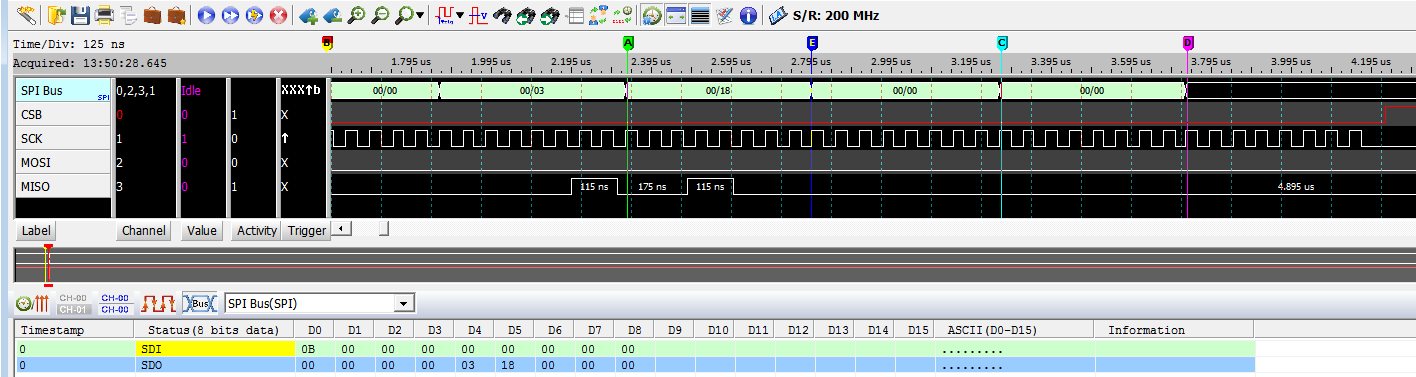Click the red Stop capture button
1416x377 pixels.
(278, 15)
